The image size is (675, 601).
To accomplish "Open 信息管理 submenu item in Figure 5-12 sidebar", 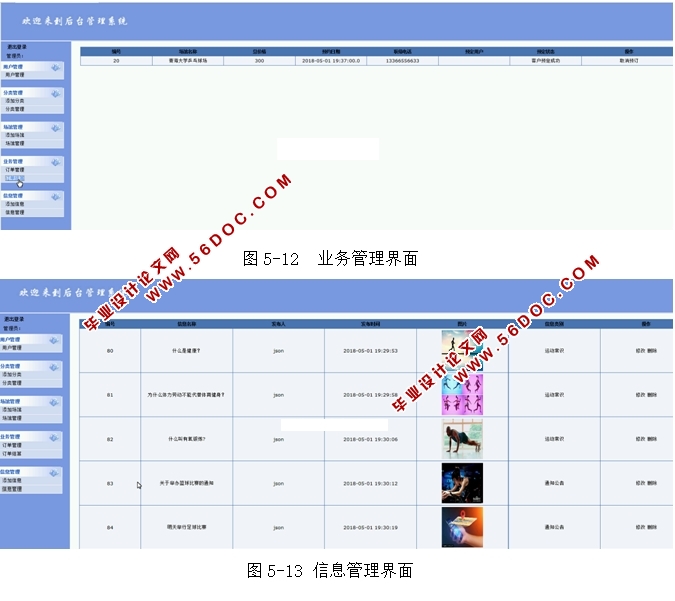I will (x=15, y=212).
